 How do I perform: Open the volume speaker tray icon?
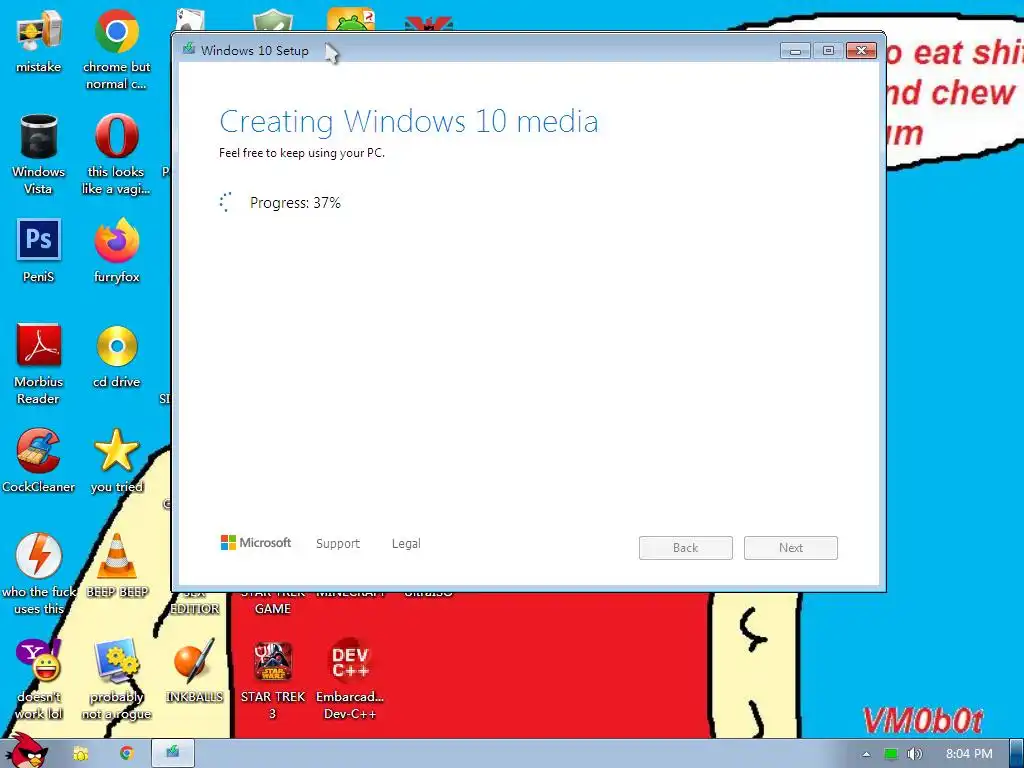(914, 754)
